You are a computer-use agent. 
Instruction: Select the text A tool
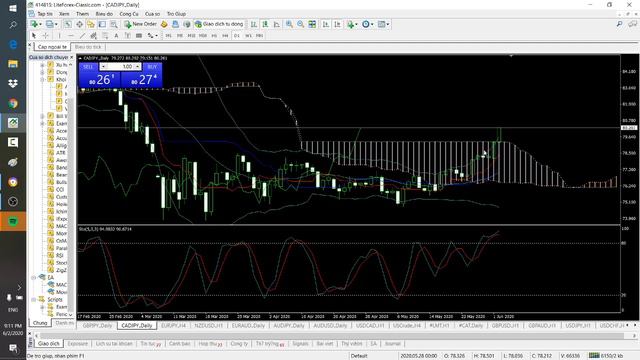pyautogui.click(x=116, y=36)
